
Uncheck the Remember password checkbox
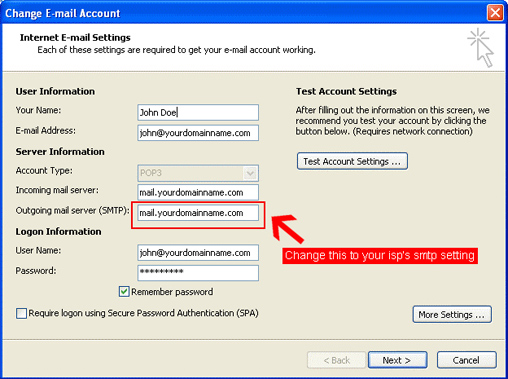124,292
